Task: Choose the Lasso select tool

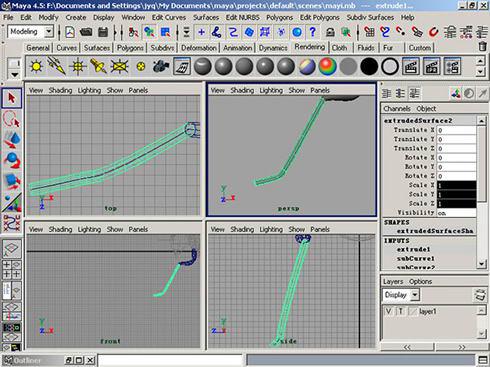Action: [x=12, y=119]
